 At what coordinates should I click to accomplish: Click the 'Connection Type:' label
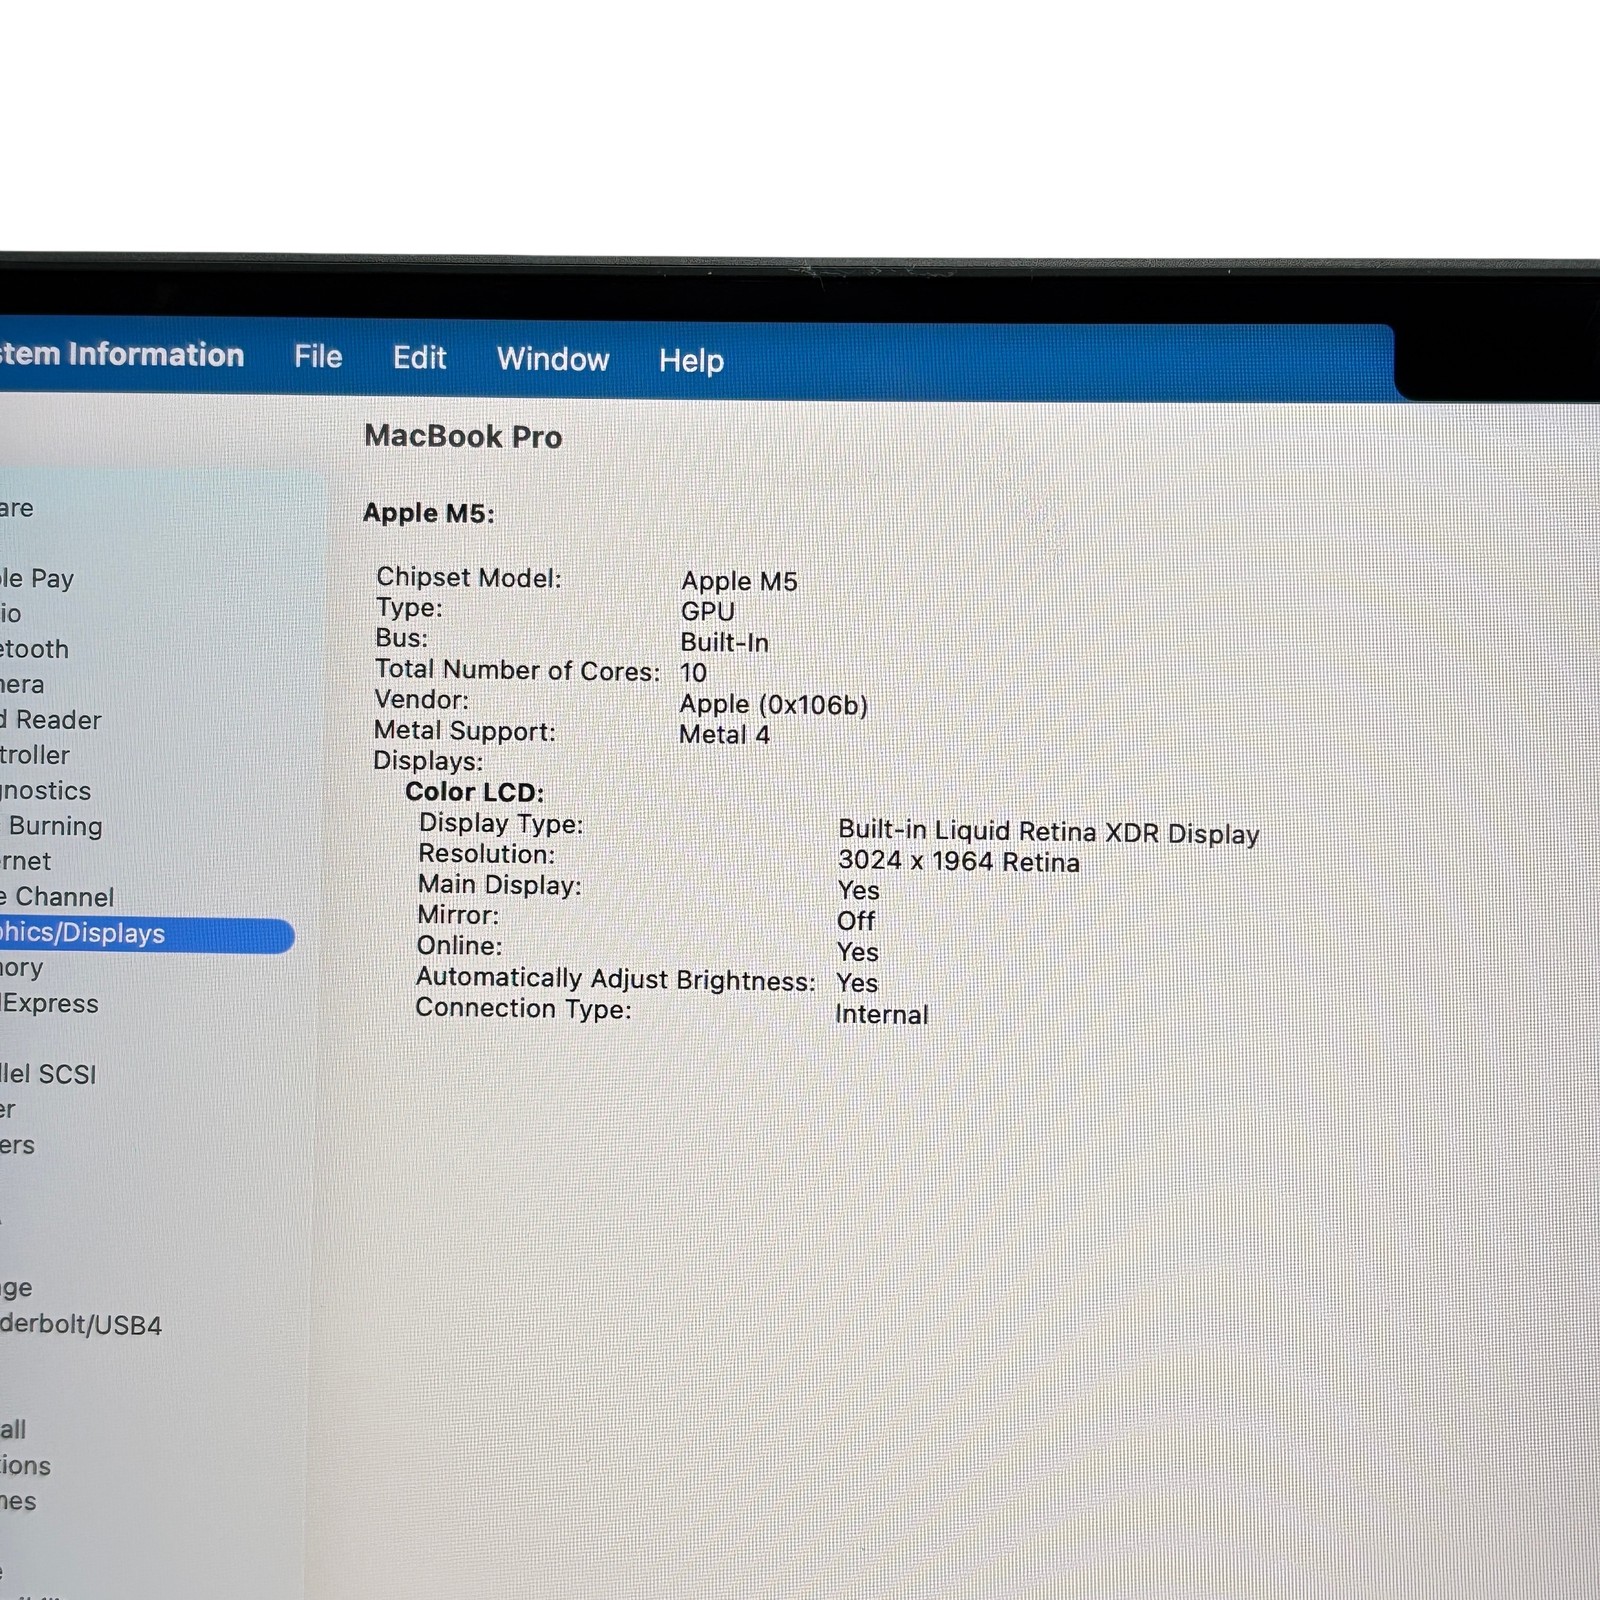(x=523, y=1008)
